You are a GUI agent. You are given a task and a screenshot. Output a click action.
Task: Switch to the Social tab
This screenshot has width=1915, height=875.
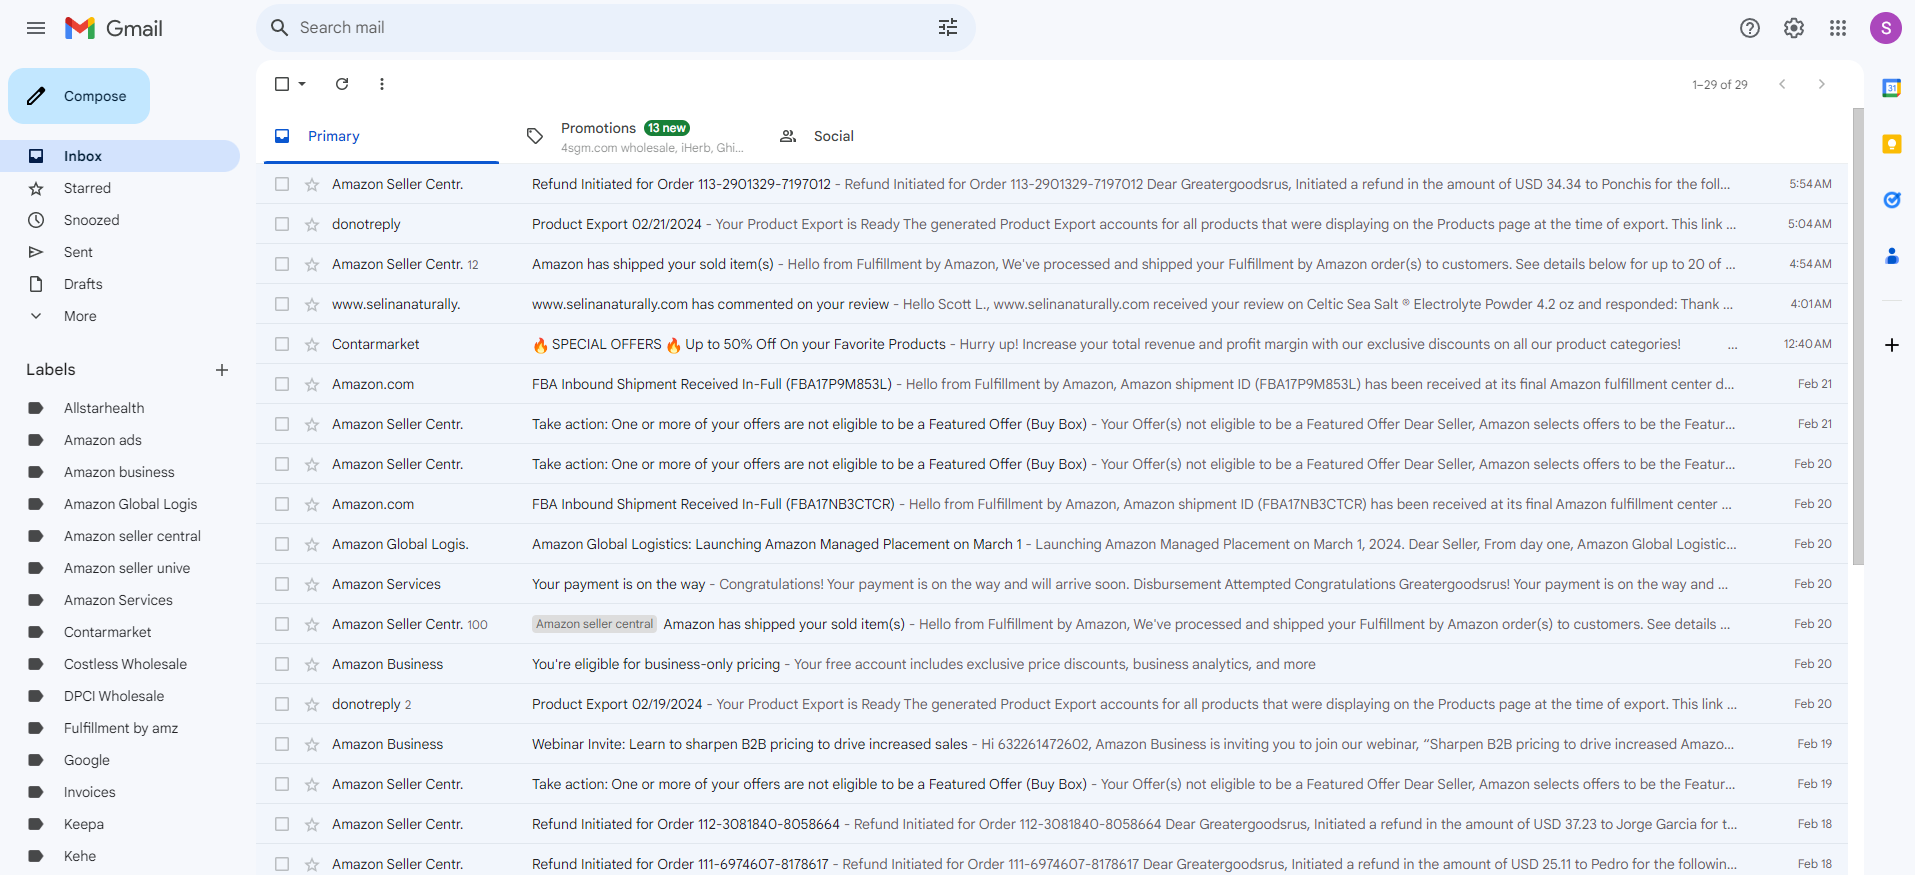coord(887,136)
